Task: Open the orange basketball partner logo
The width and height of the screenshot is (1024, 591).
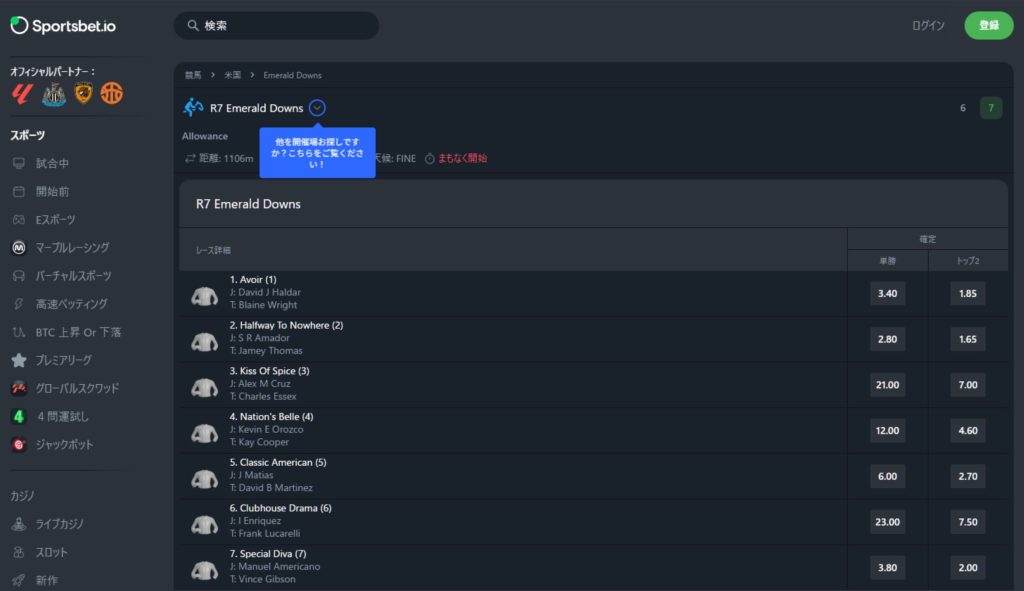Action: (x=112, y=93)
